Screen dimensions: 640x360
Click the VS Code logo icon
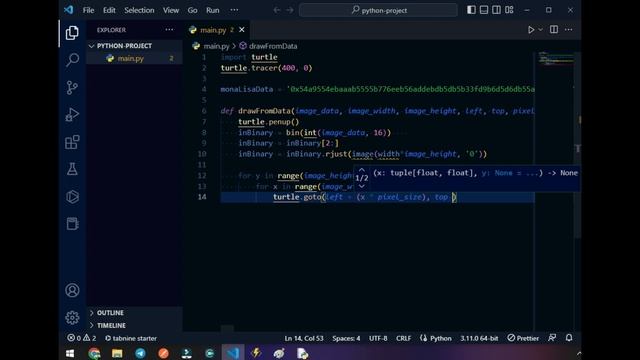(69, 10)
